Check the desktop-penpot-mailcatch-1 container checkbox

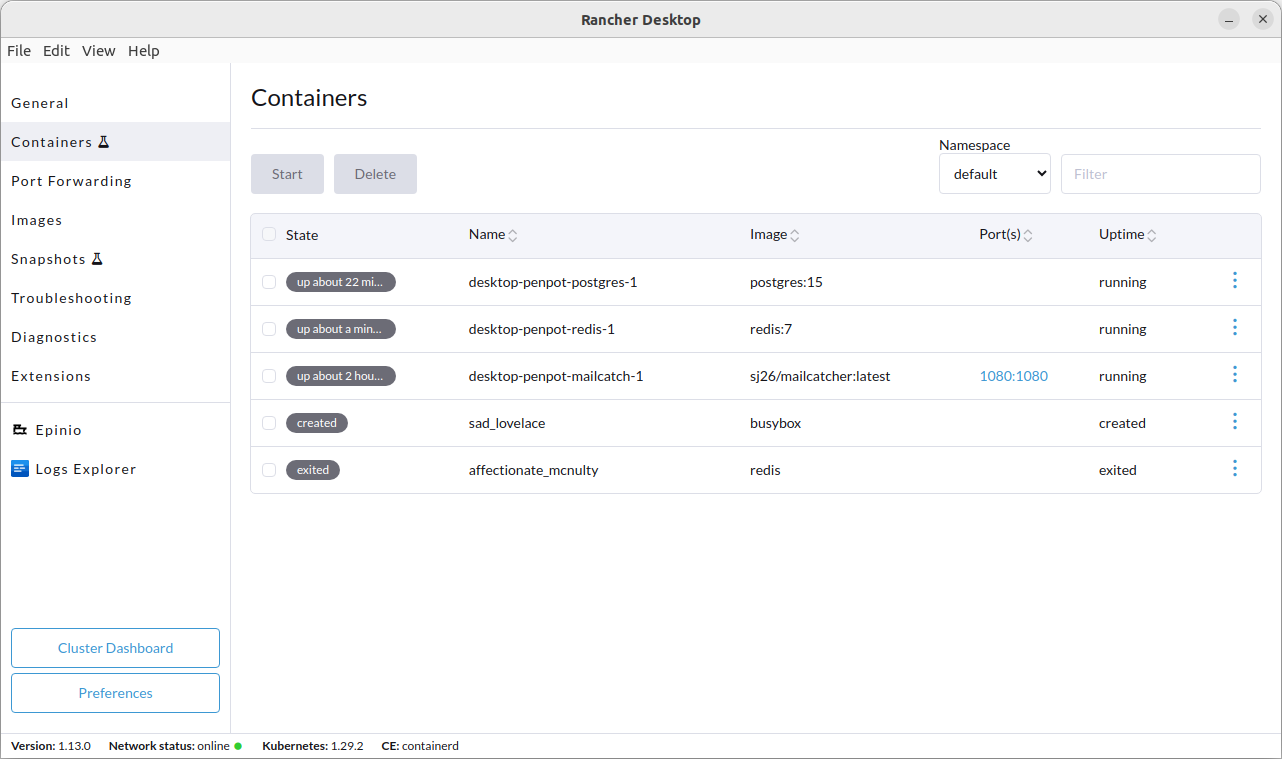tap(269, 376)
